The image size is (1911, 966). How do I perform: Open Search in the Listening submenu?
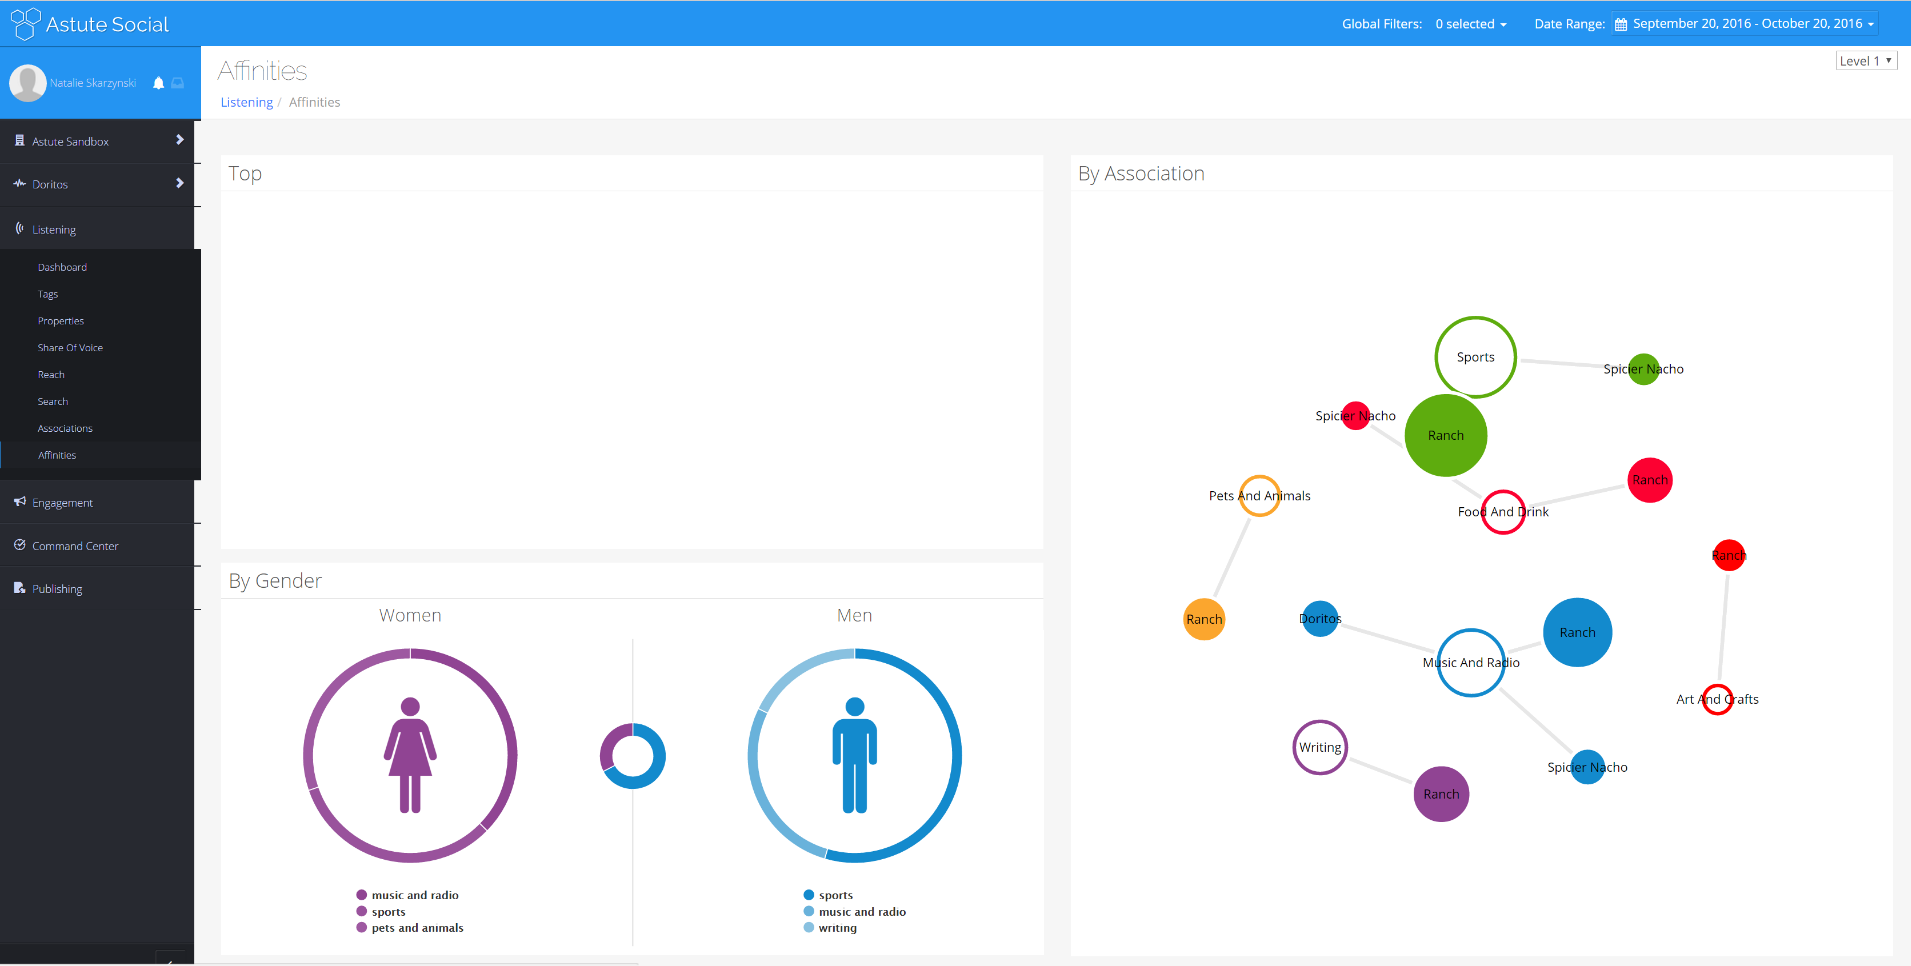point(53,402)
